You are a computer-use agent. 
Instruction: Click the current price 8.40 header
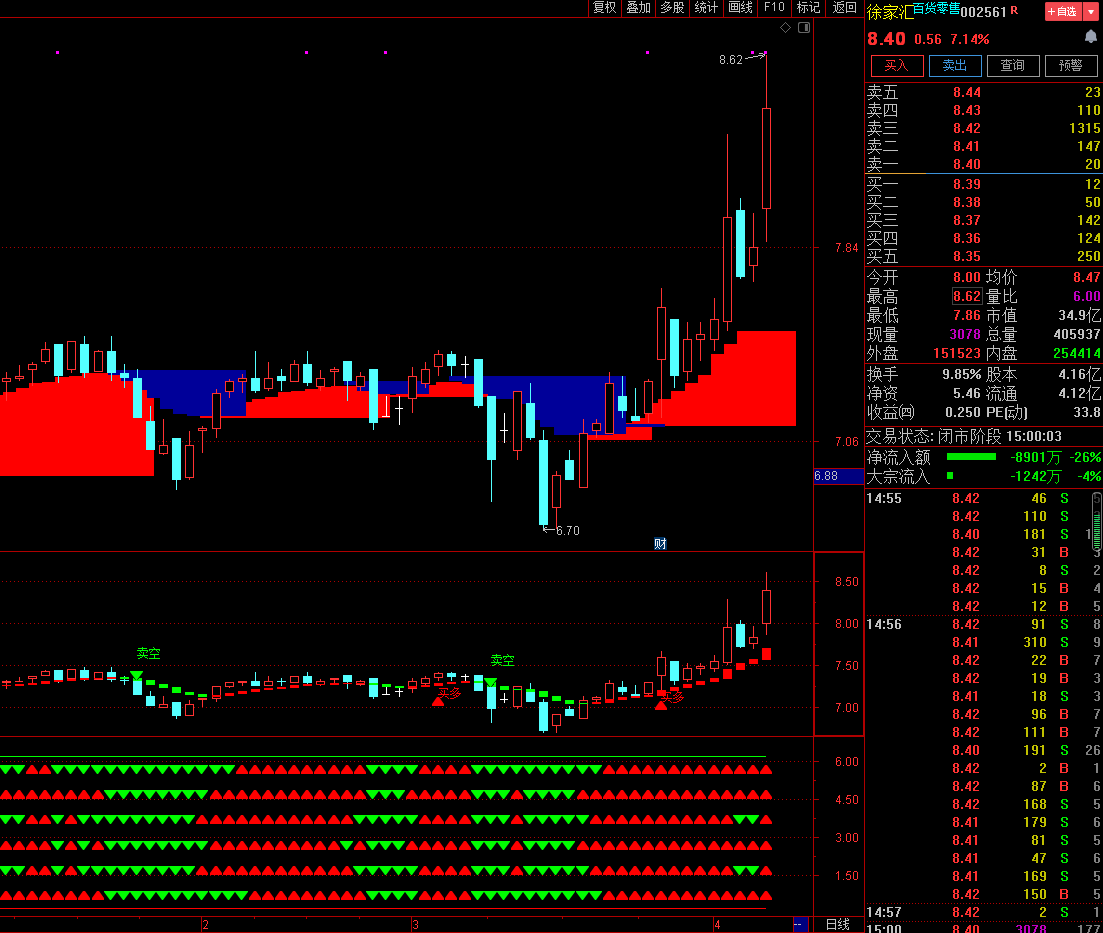coord(886,39)
